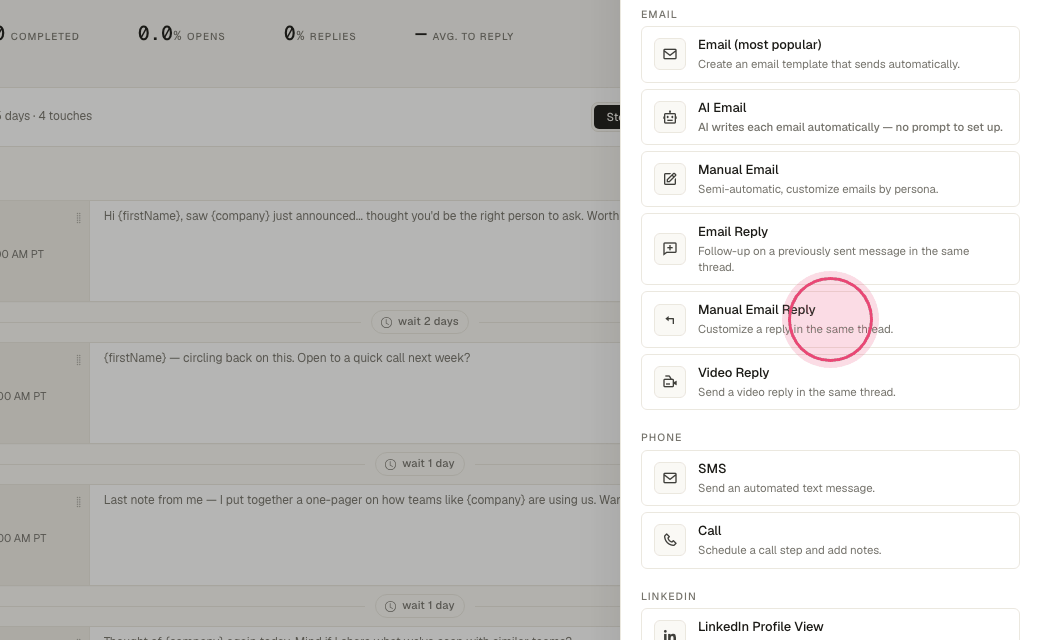The image size is (1040, 640).
Task: Click the circling back on this email body
Action: [x=287, y=358]
